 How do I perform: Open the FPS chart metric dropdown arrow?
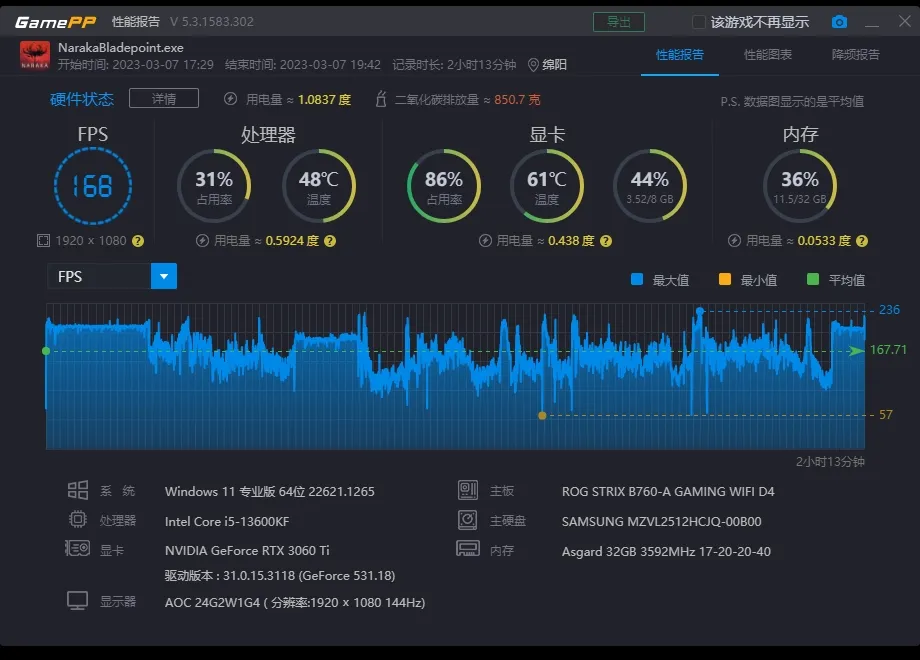click(164, 276)
